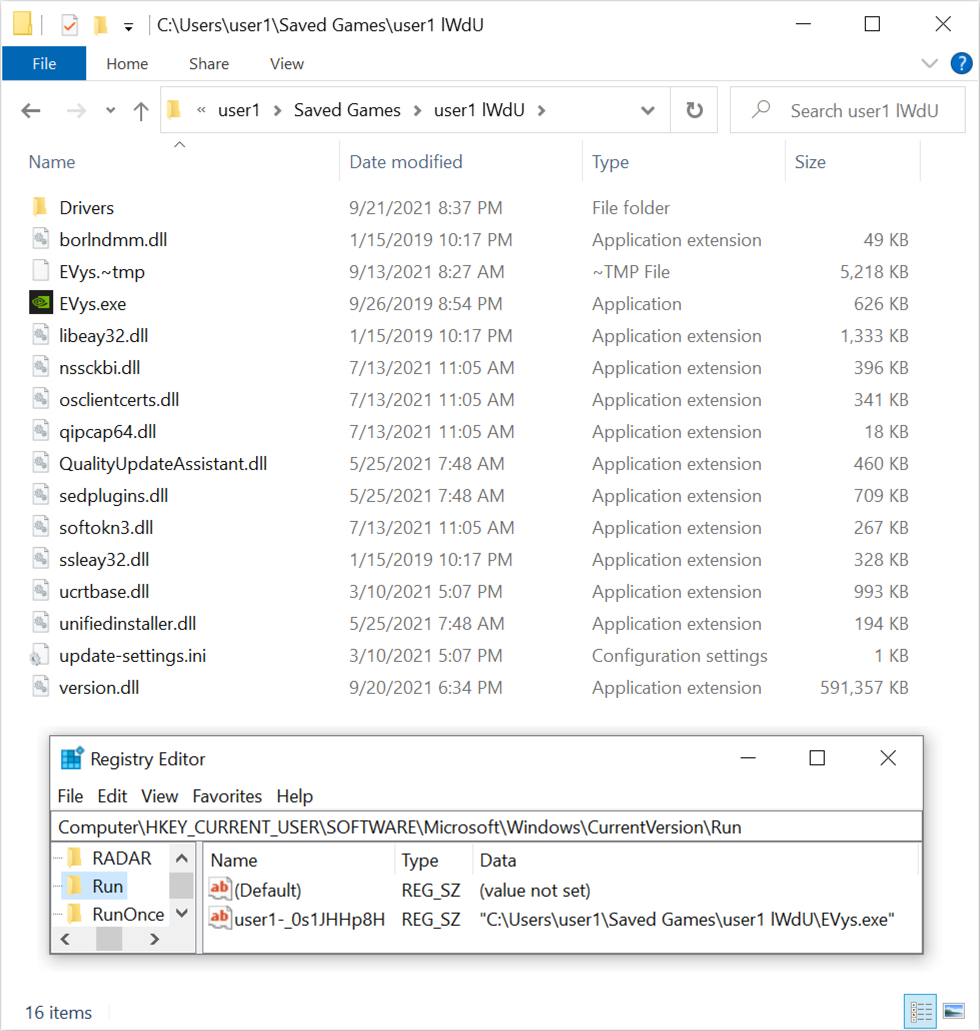Click the Properties checkmark quick access icon
Image resolution: width=980 pixels, height=1031 pixels.
click(x=69, y=26)
